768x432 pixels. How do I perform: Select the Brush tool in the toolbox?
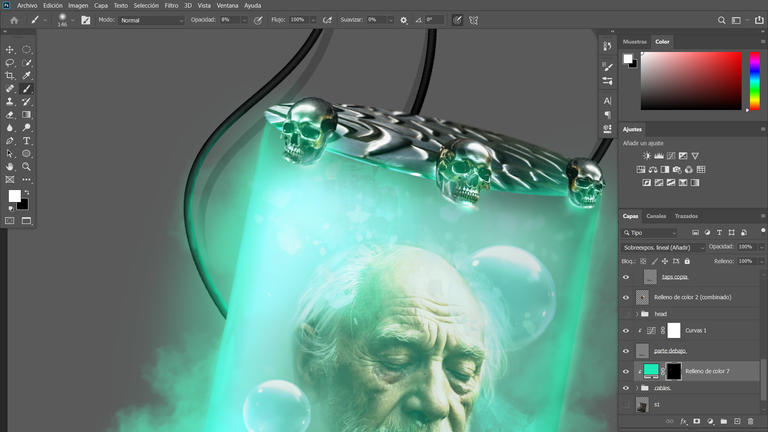coord(26,89)
